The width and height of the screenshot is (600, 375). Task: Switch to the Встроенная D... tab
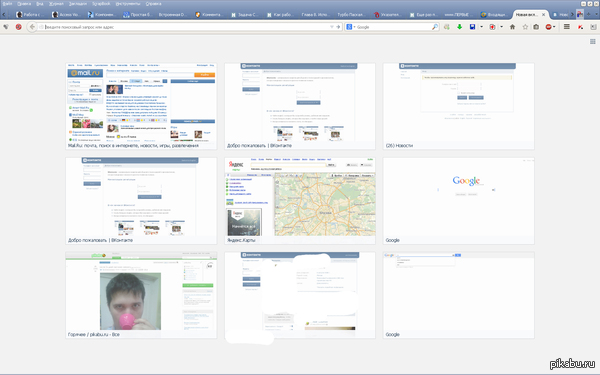click(173, 15)
